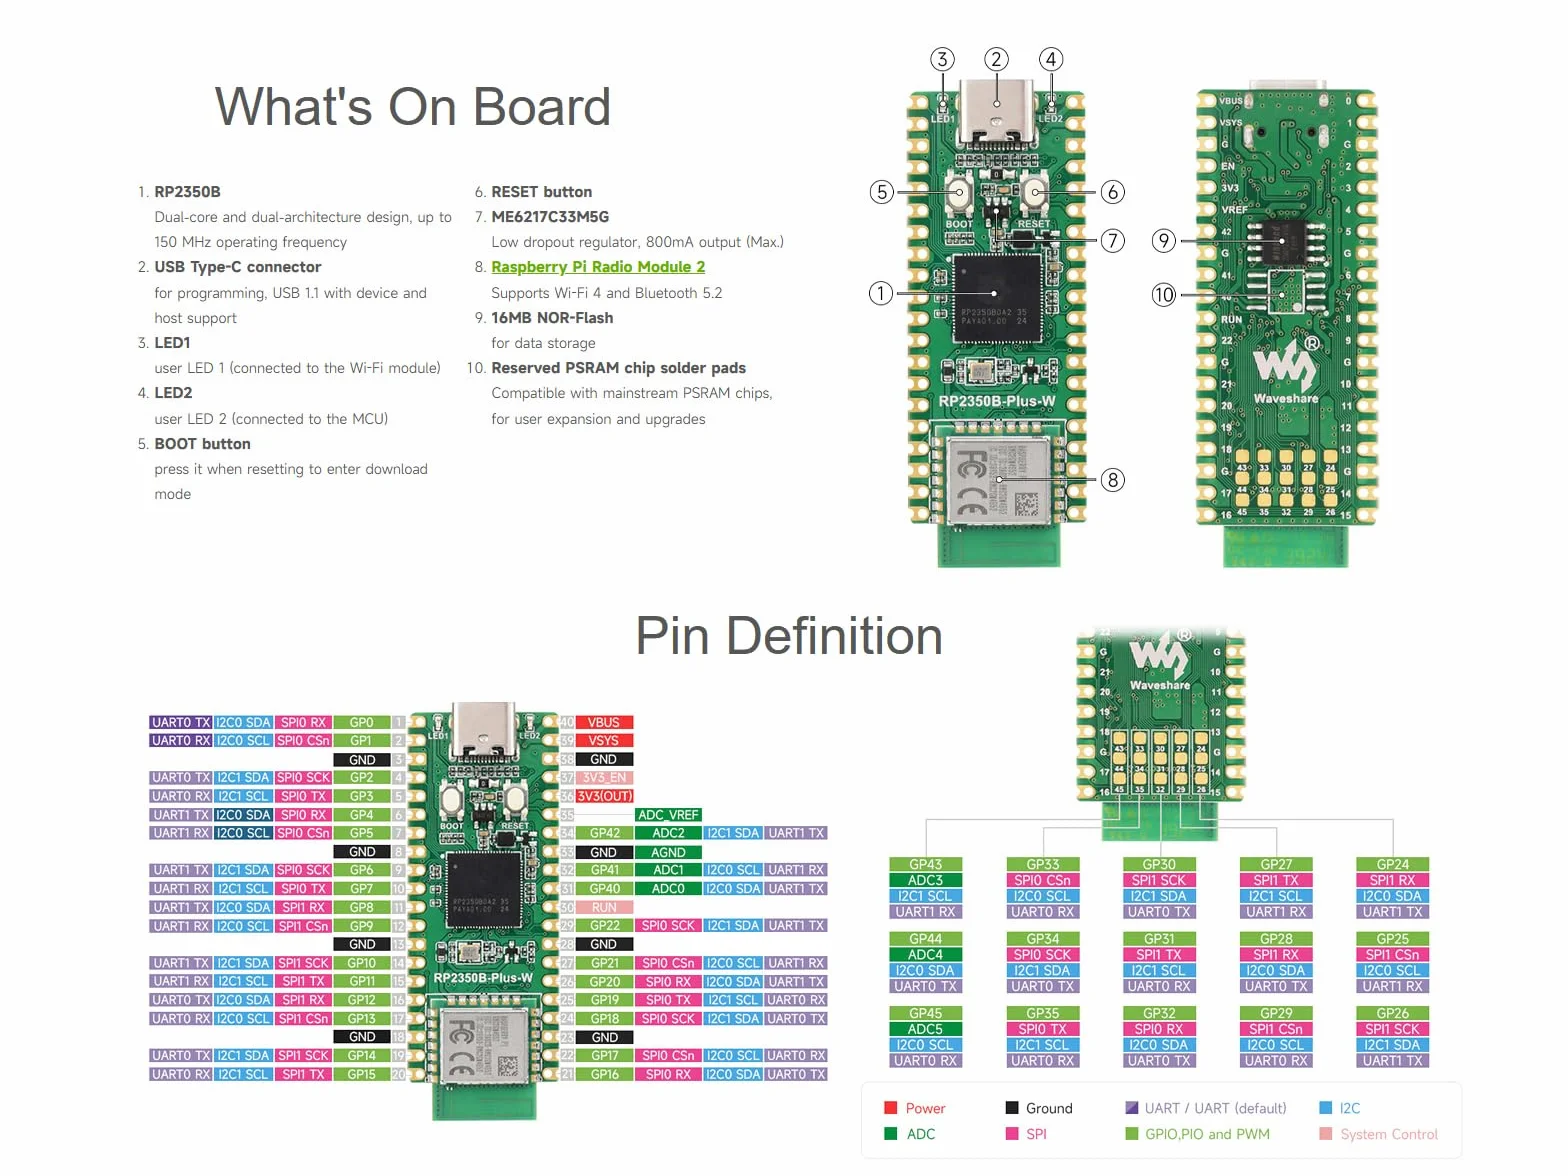Select the "RESET button" list item

[541, 192]
